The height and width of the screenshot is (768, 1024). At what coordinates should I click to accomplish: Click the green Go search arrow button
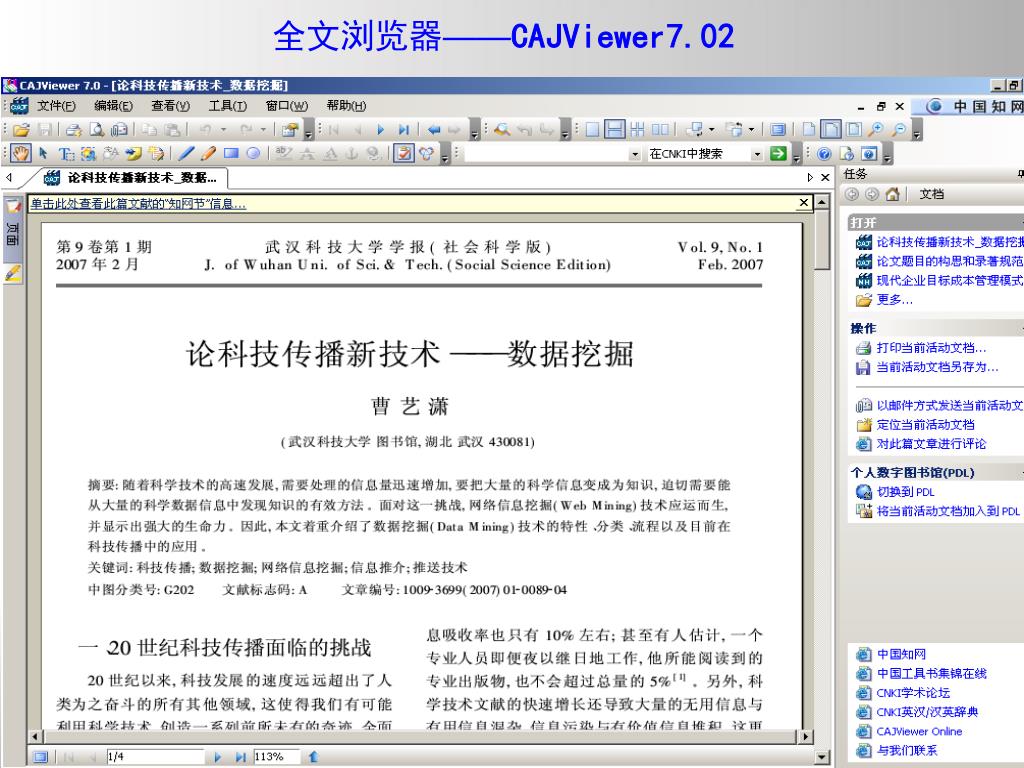(x=778, y=153)
